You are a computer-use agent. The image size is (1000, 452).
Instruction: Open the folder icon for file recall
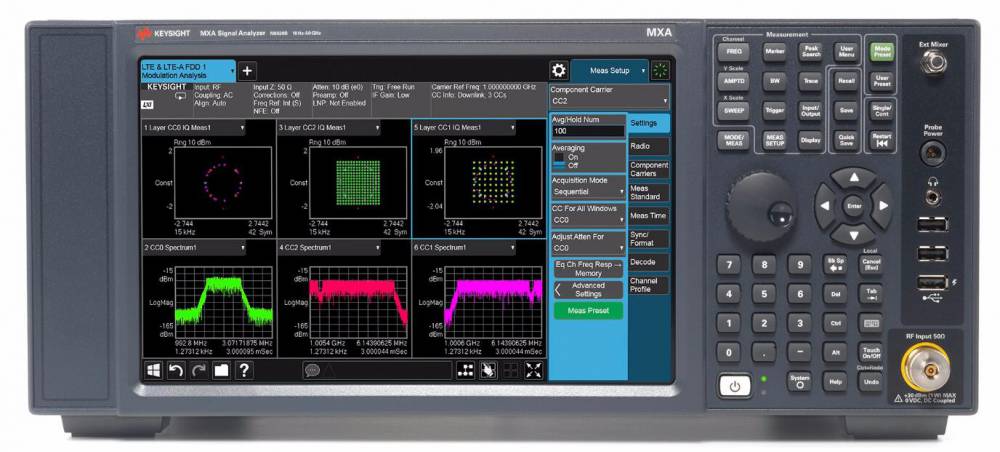pos(221,370)
